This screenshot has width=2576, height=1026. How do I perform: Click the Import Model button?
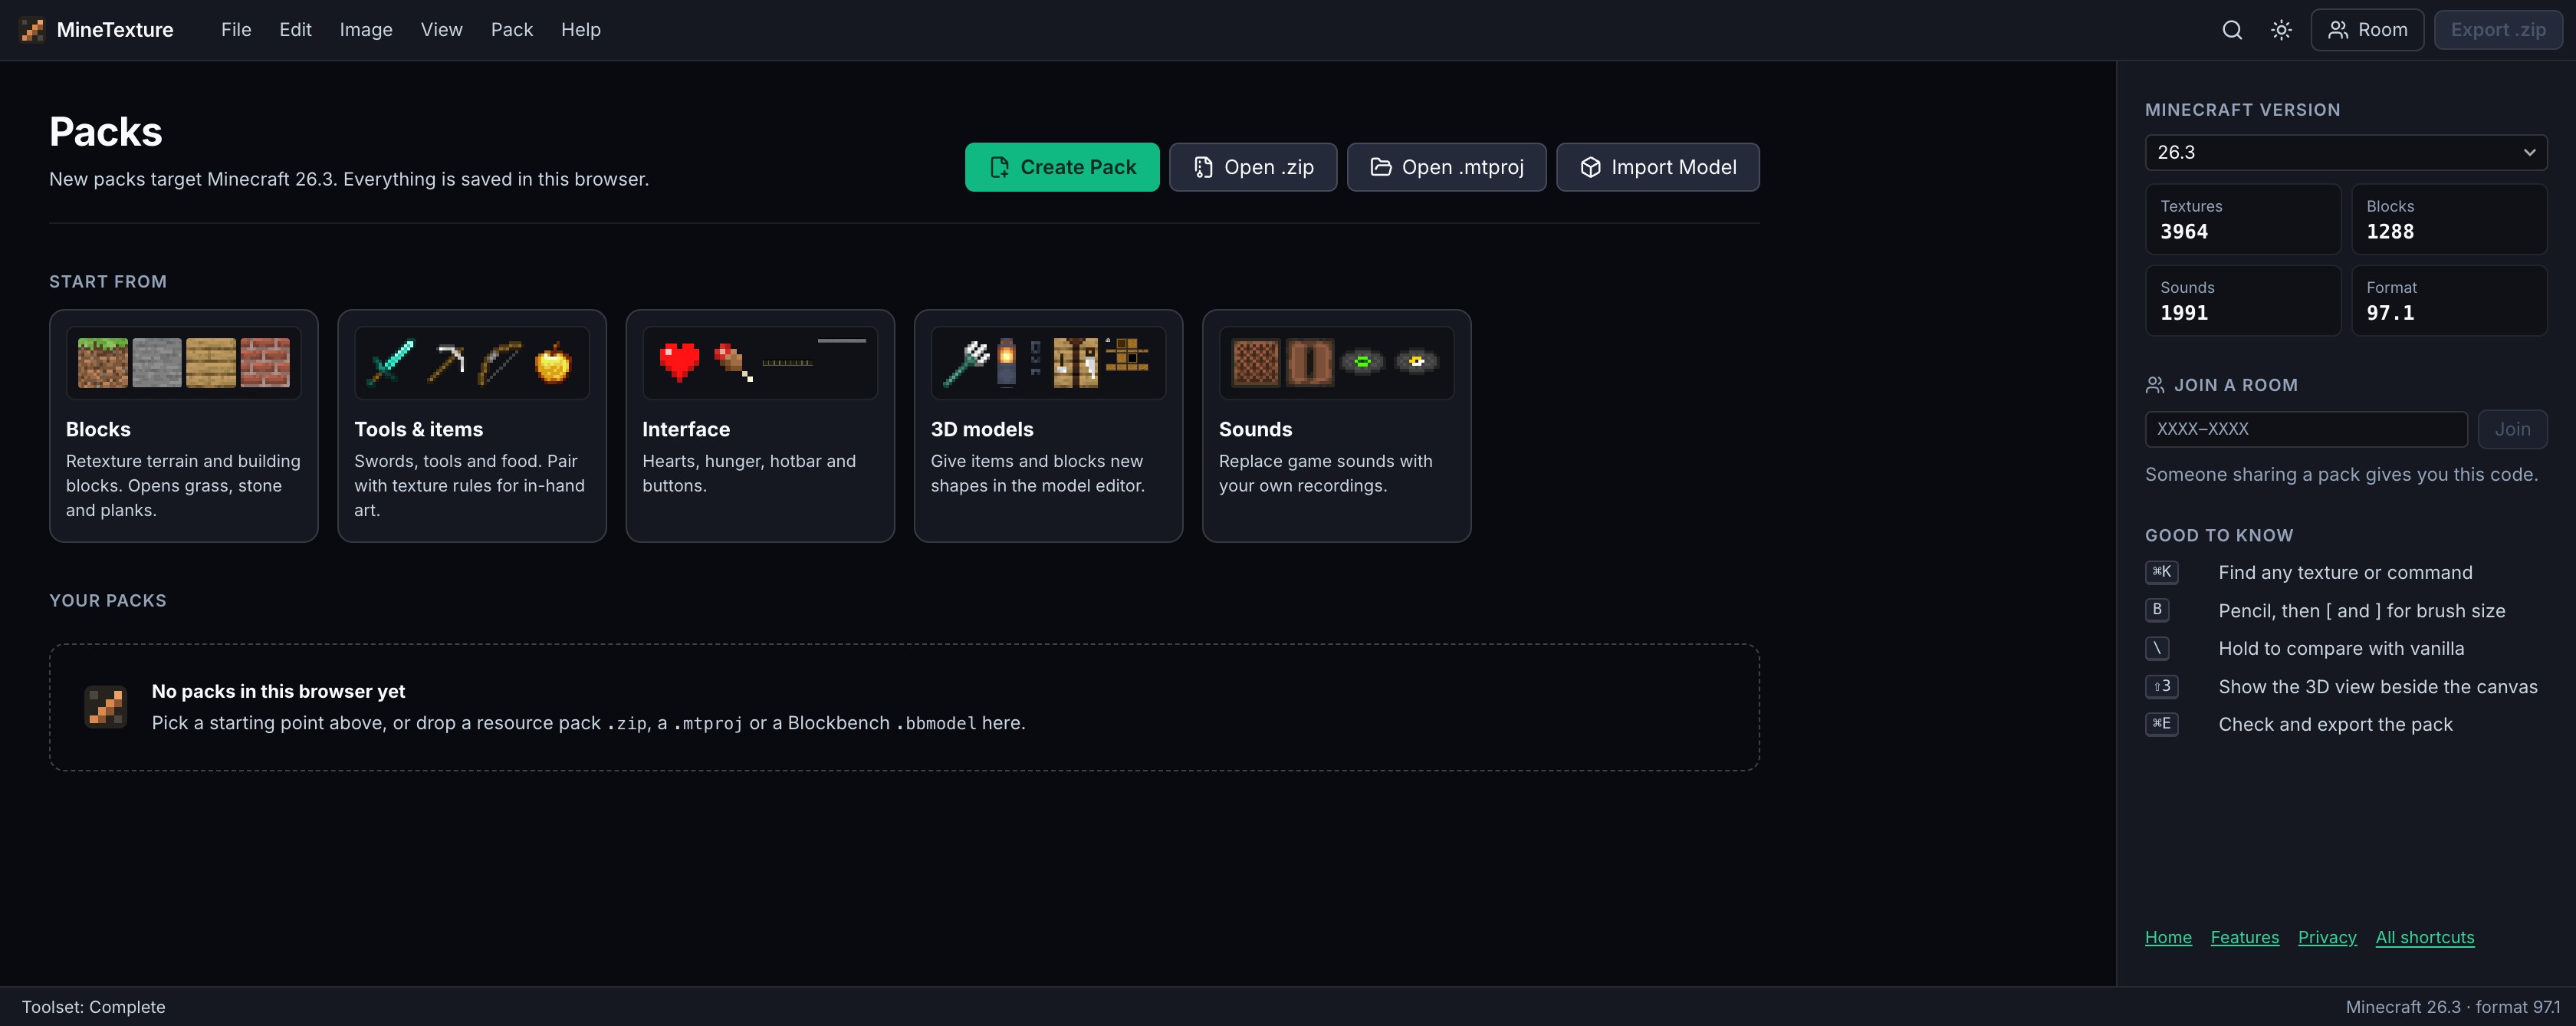click(x=1658, y=167)
